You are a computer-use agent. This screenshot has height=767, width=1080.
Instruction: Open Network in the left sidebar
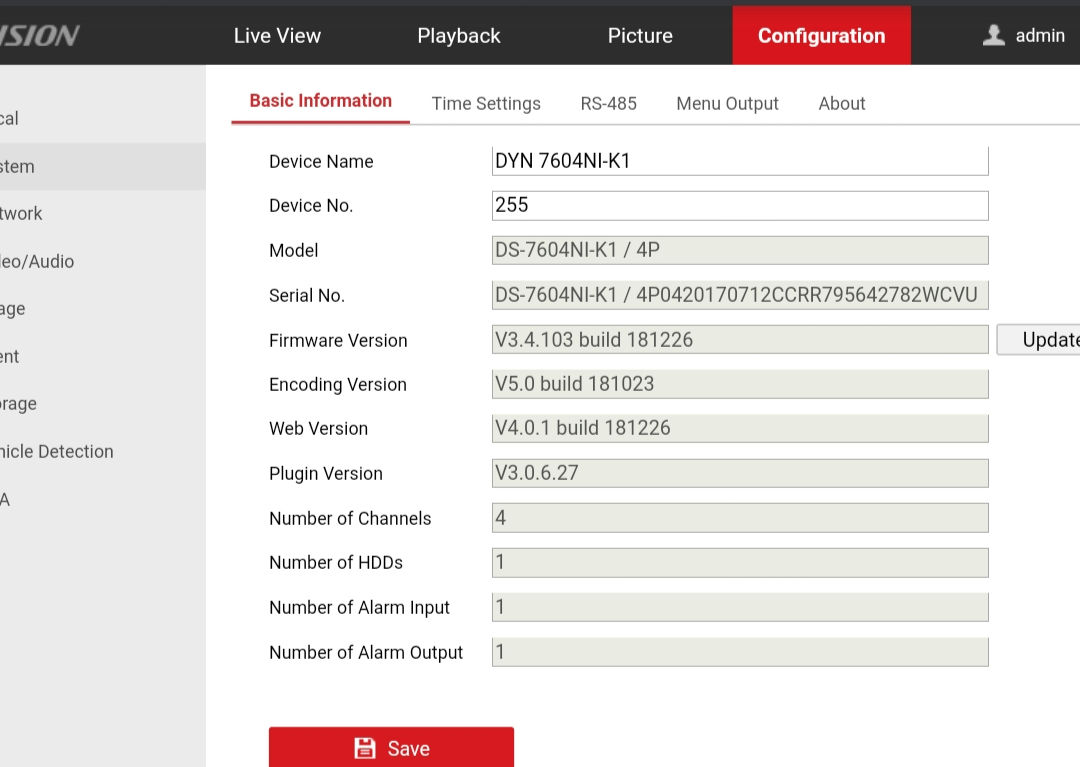coord(102,213)
